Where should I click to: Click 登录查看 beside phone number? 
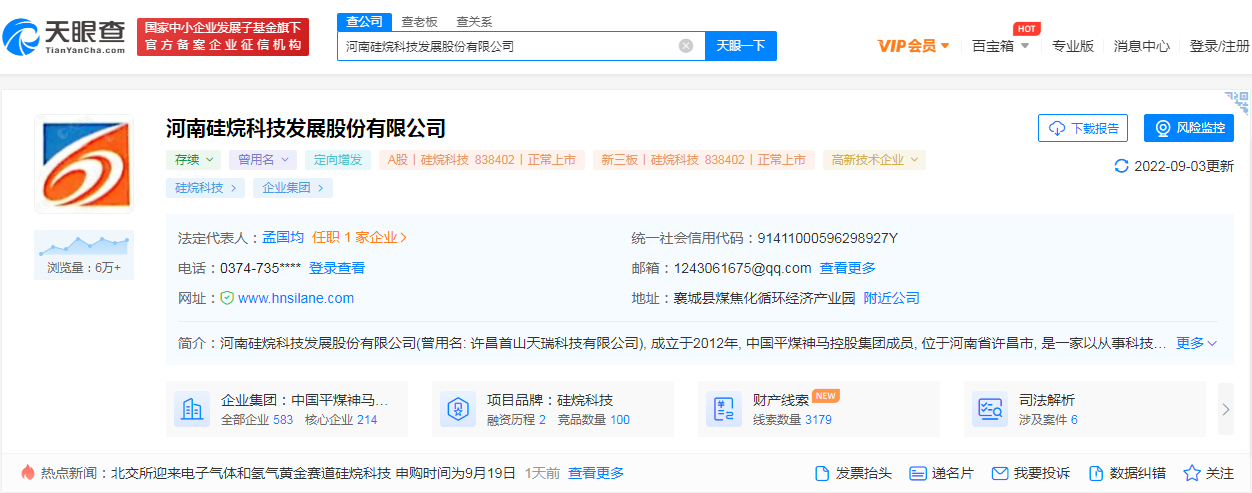point(337,268)
